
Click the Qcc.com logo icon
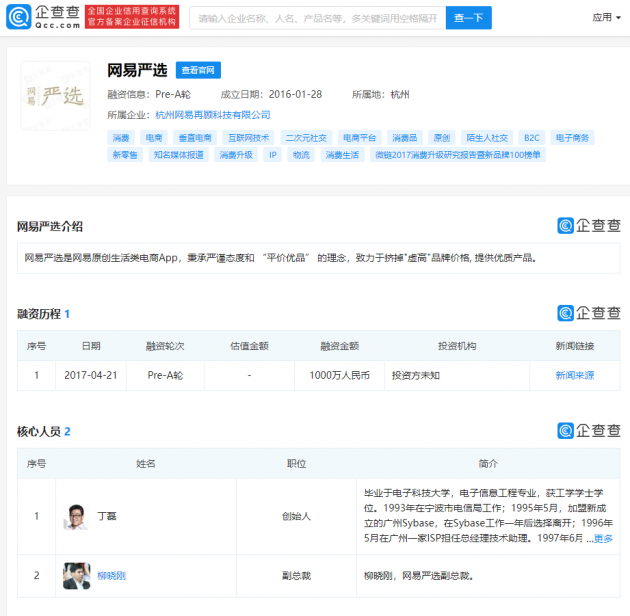click(x=18, y=17)
